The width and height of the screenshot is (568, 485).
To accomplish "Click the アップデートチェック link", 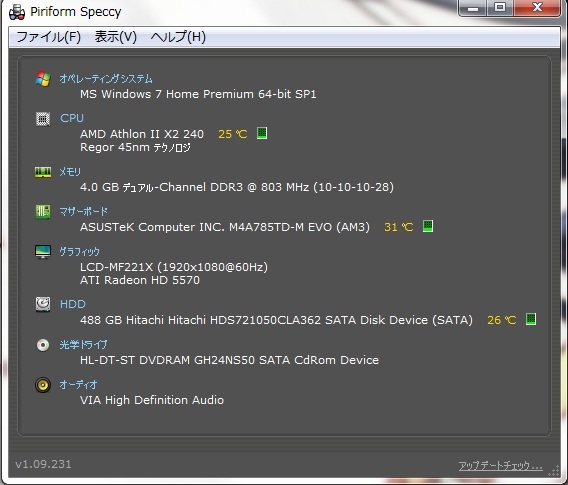I will [501, 465].
